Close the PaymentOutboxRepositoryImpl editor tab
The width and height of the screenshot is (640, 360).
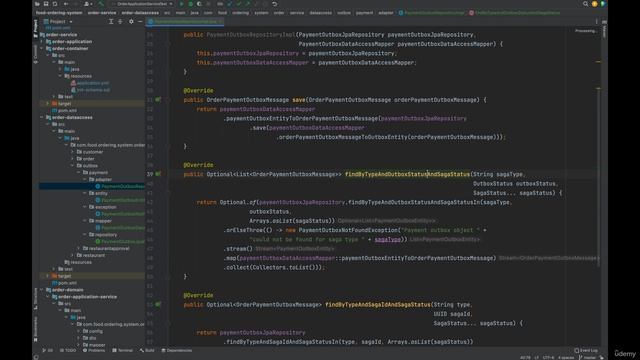click(x=220, y=21)
